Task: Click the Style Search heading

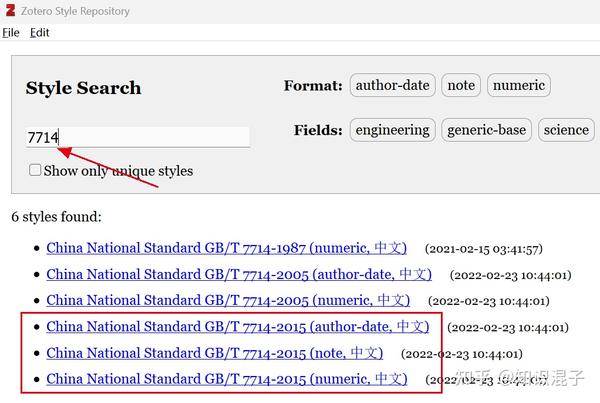Action: point(83,88)
